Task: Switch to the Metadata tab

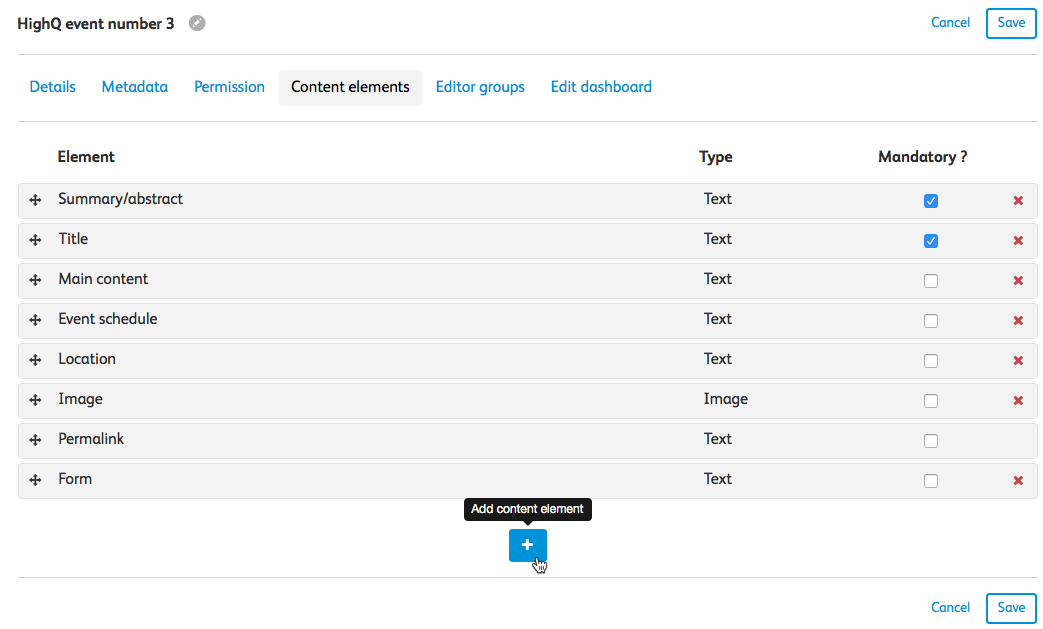Action: point(135,87)
